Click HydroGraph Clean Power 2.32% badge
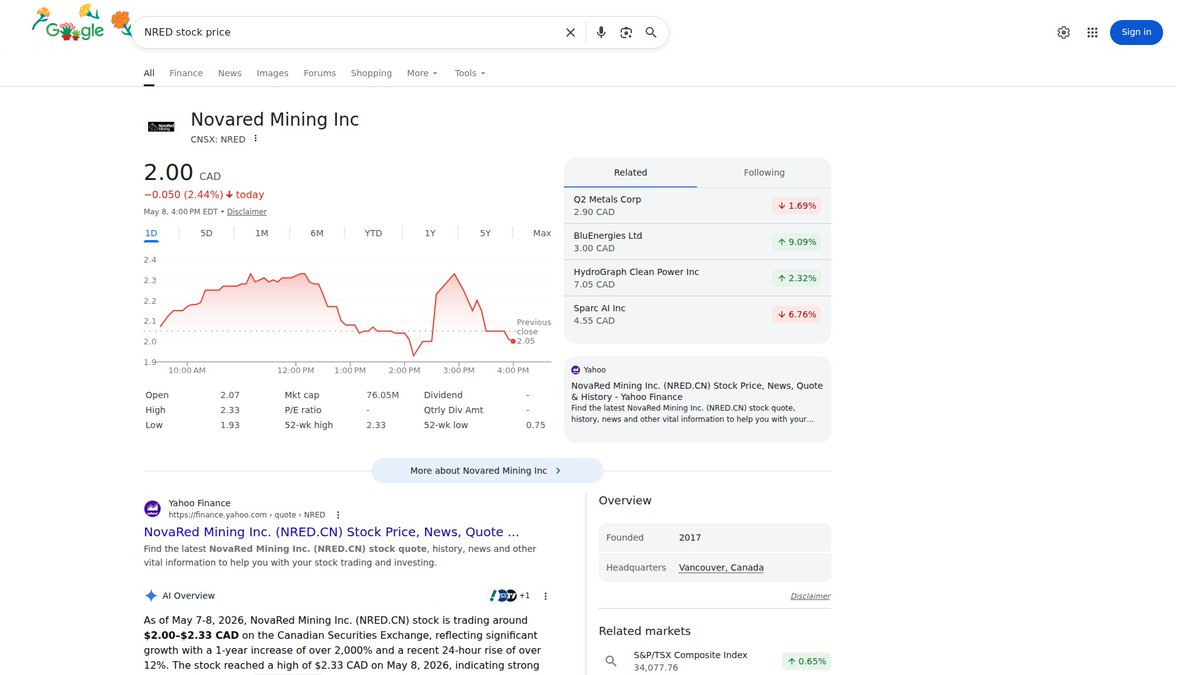 796,278
